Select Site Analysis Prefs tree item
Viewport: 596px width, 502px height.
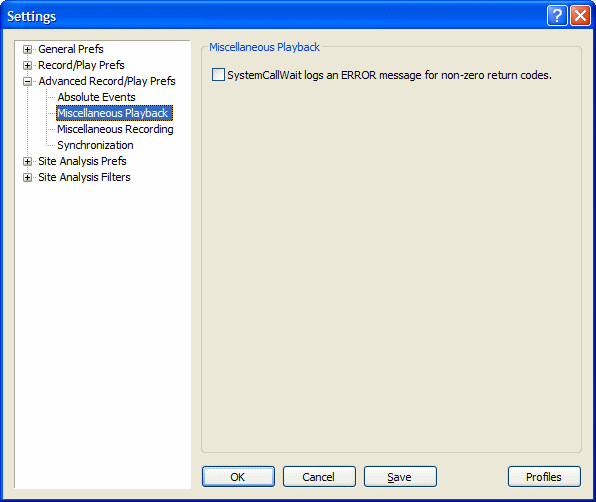pyautogui.click(x=82, y=161)
